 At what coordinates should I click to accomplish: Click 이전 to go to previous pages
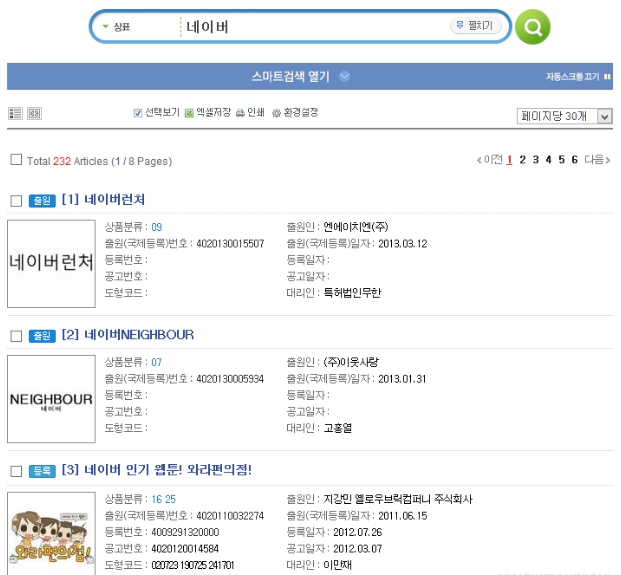tap(490, 160)
